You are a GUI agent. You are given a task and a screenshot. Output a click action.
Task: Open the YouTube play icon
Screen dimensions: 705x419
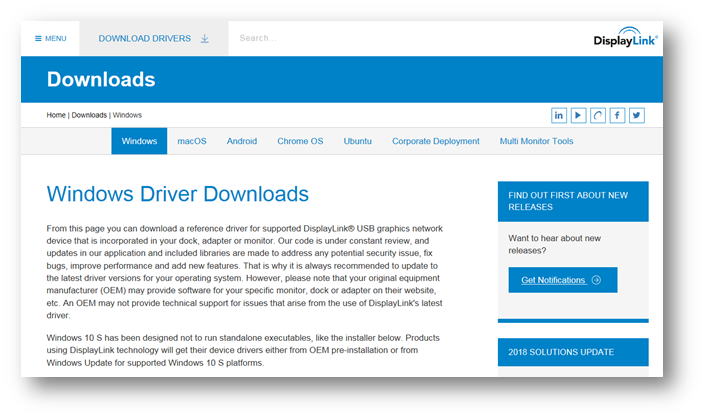click(578, 116)
